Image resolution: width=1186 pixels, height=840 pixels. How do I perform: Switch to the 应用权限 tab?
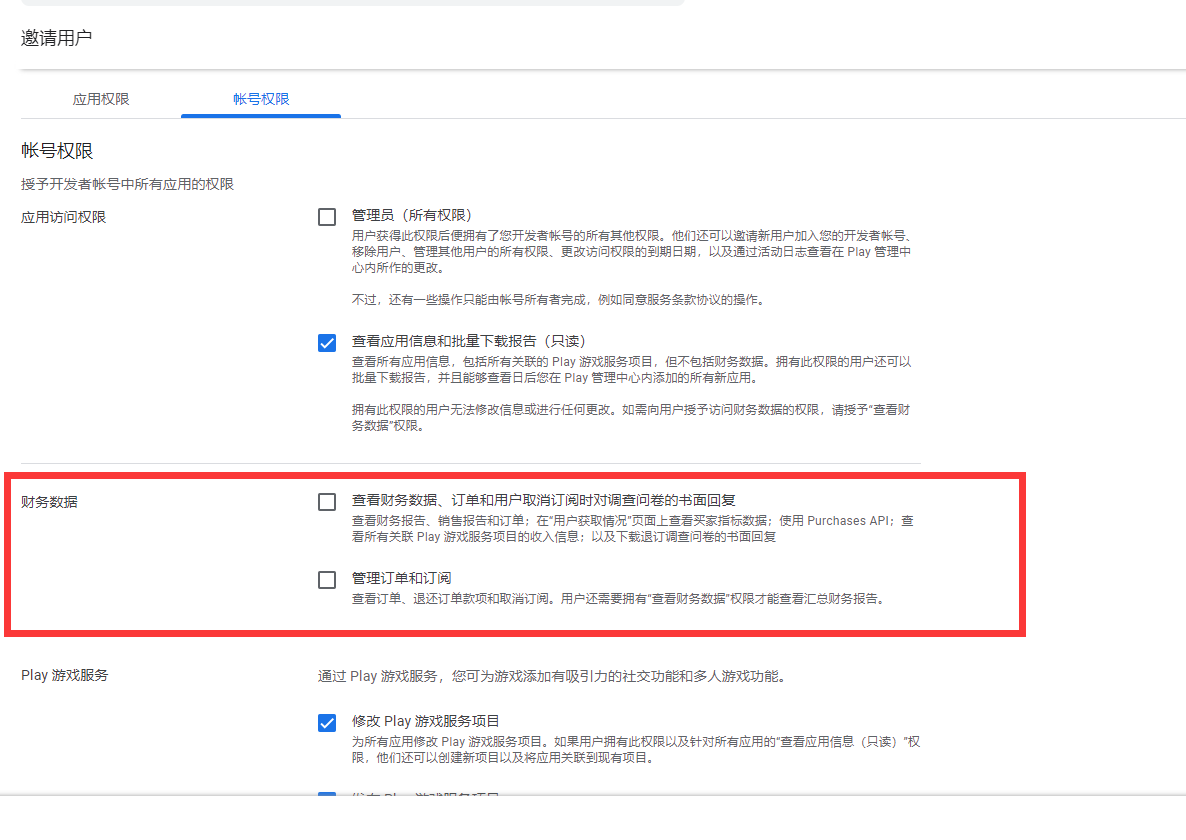pyautogui.click(x=100, y=99)
